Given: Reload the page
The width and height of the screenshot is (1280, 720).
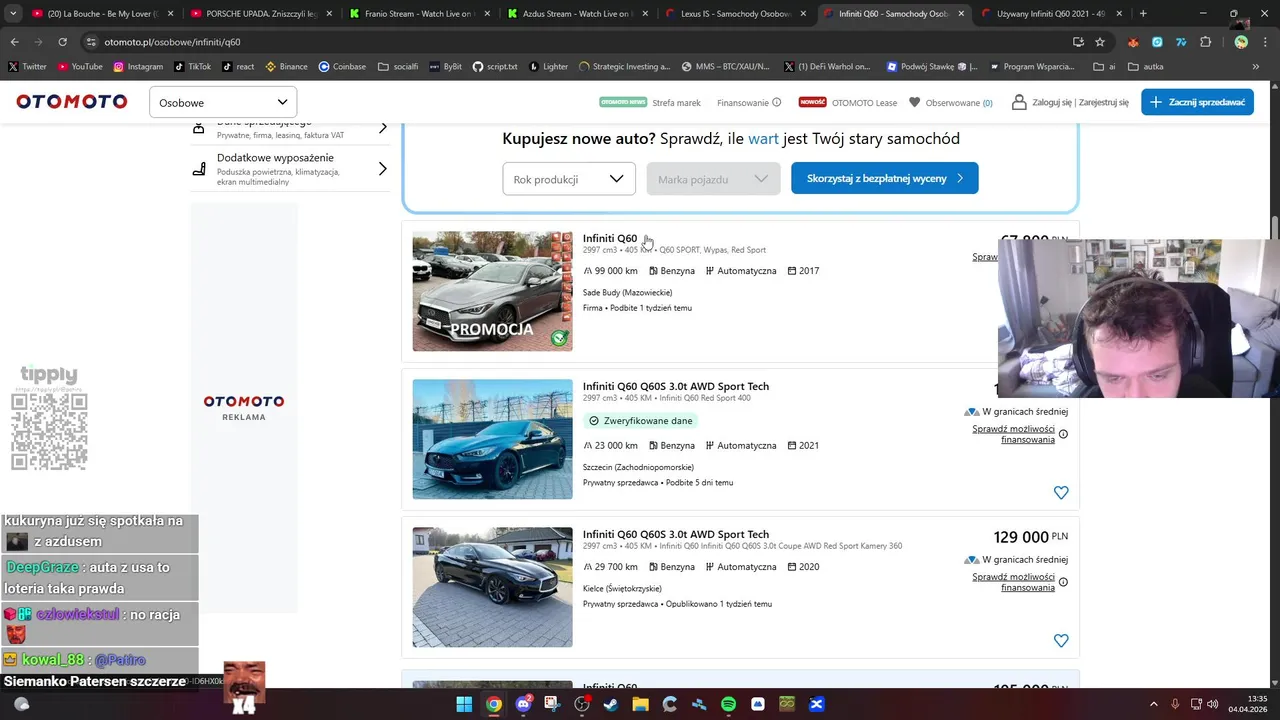Looking at the screenshot, I should [62, 42].
